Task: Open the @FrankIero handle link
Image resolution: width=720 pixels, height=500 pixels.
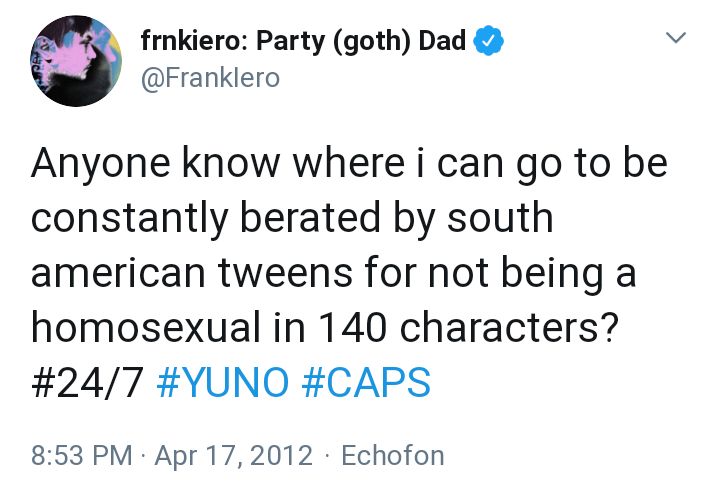Action: [210, 78]
